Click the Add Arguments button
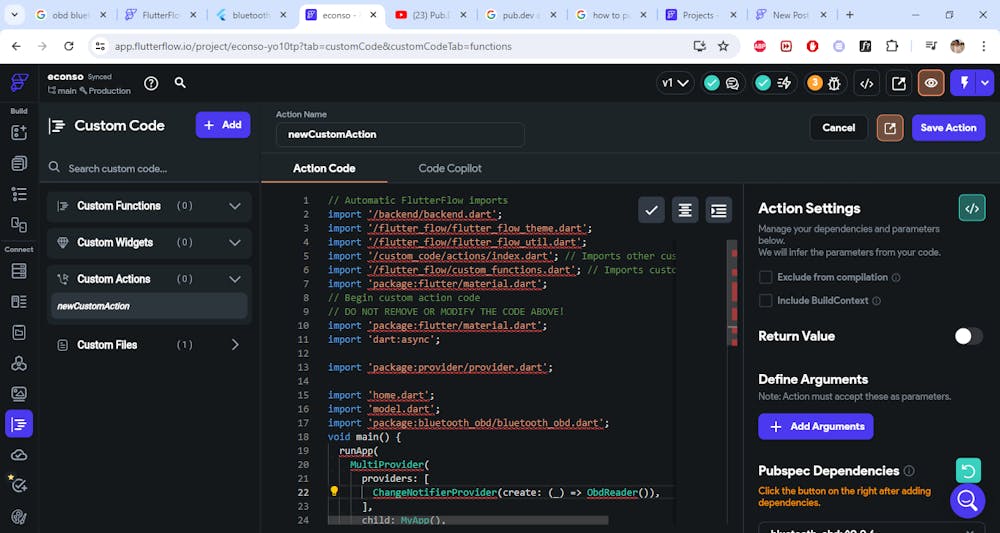The image size is (1000, 533). click(x=816, y=427)
